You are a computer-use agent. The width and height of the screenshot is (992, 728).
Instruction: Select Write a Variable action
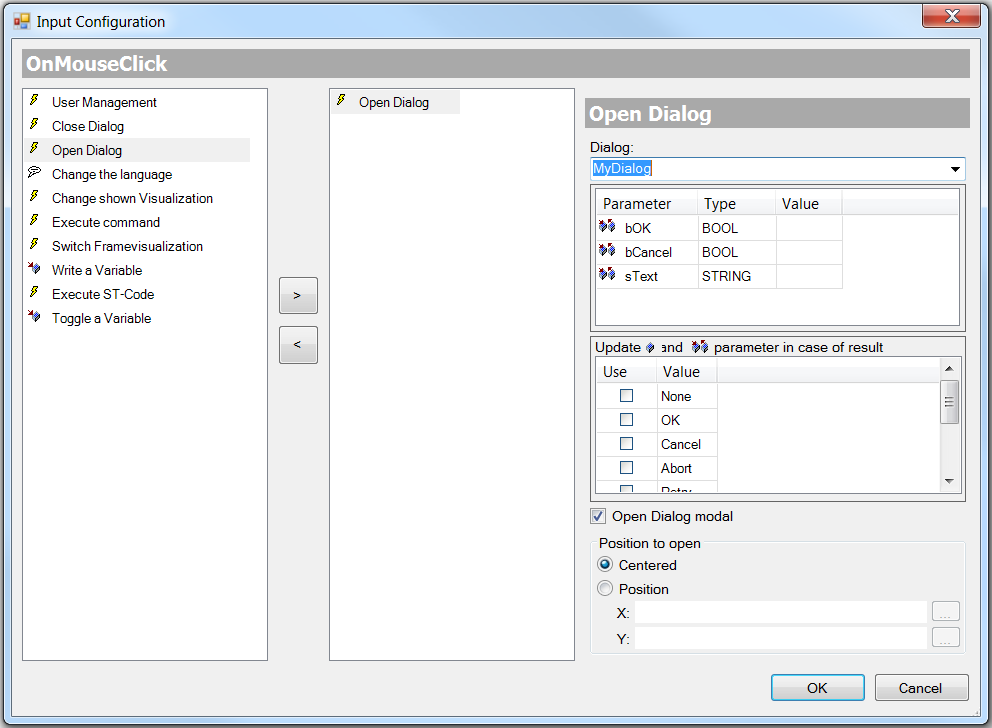(x=97, y=271)
